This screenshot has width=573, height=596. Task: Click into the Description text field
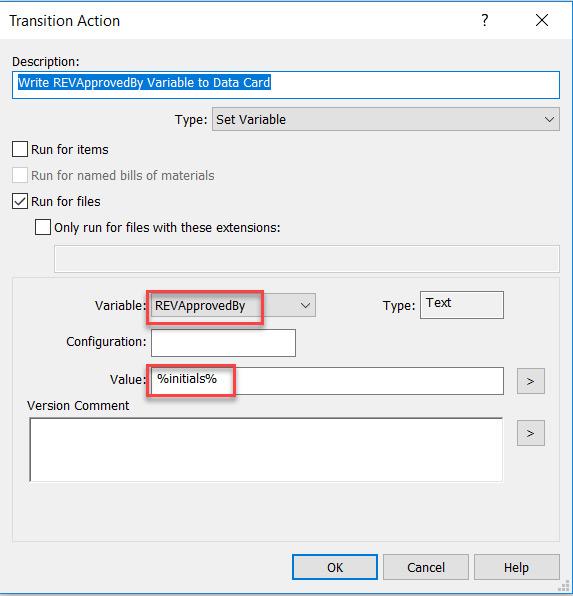pos(286,85)
